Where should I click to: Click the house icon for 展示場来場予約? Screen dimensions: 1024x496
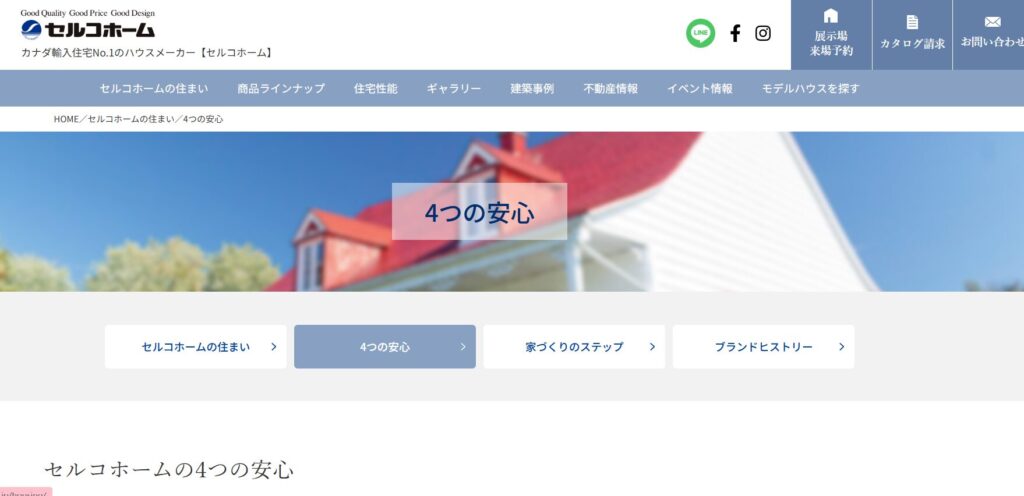pos(831,16)
